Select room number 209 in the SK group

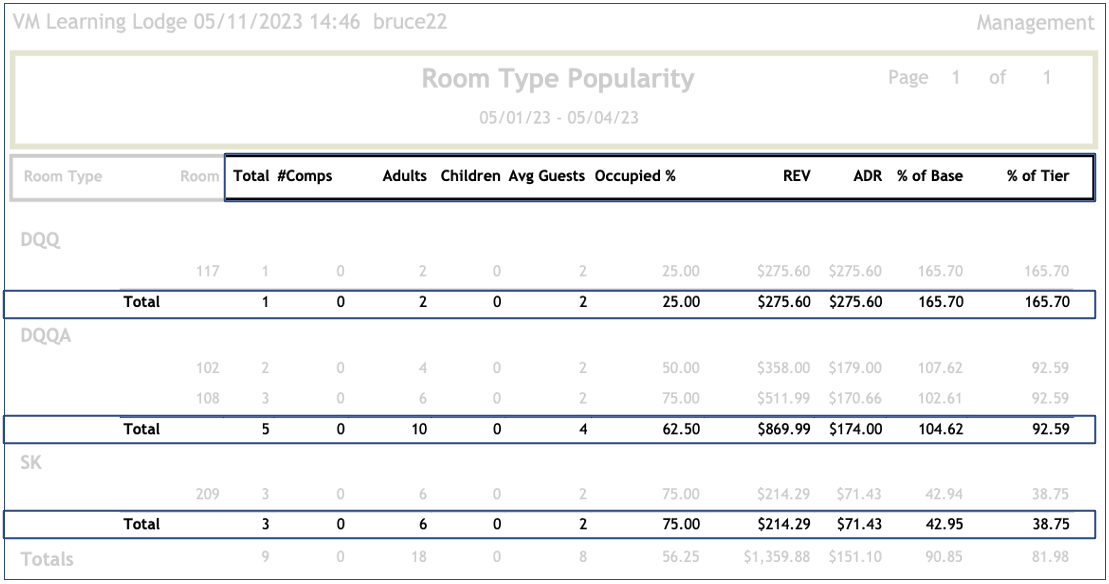[207, 494]
